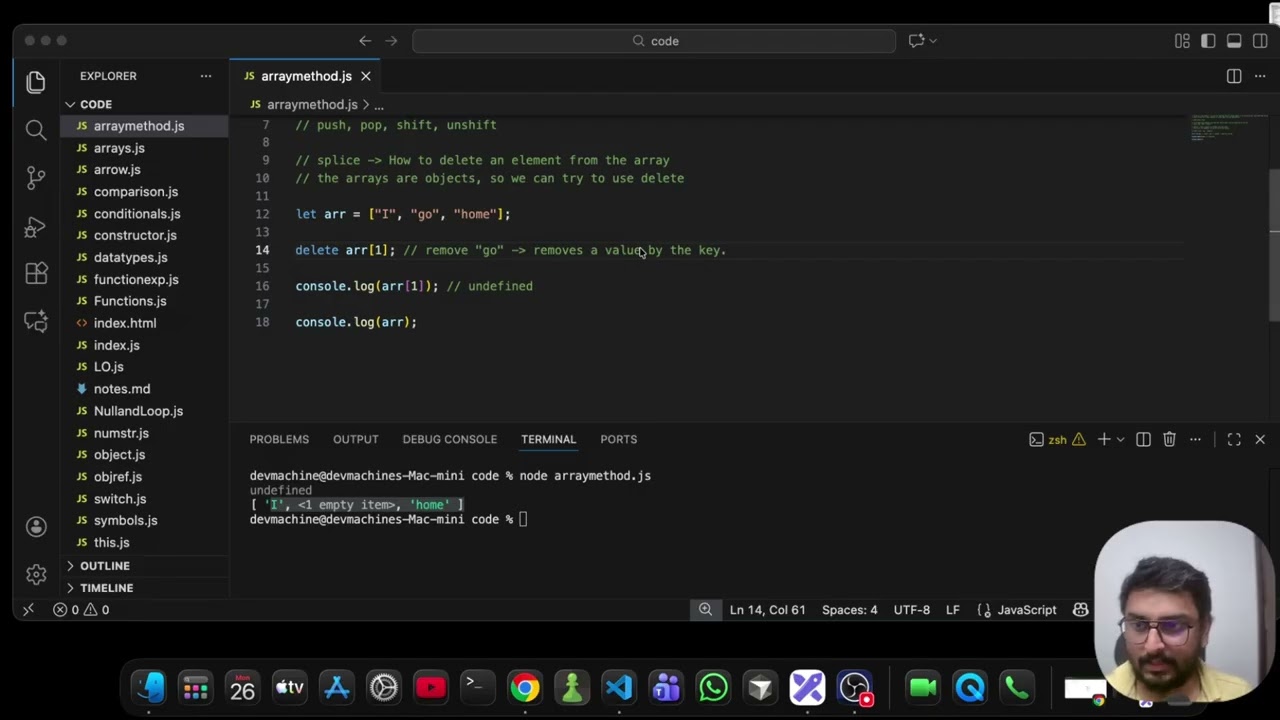This screenshot has height=720, width=1280.
Task: Open comparison.js file
Action: (x=136, y=192)
